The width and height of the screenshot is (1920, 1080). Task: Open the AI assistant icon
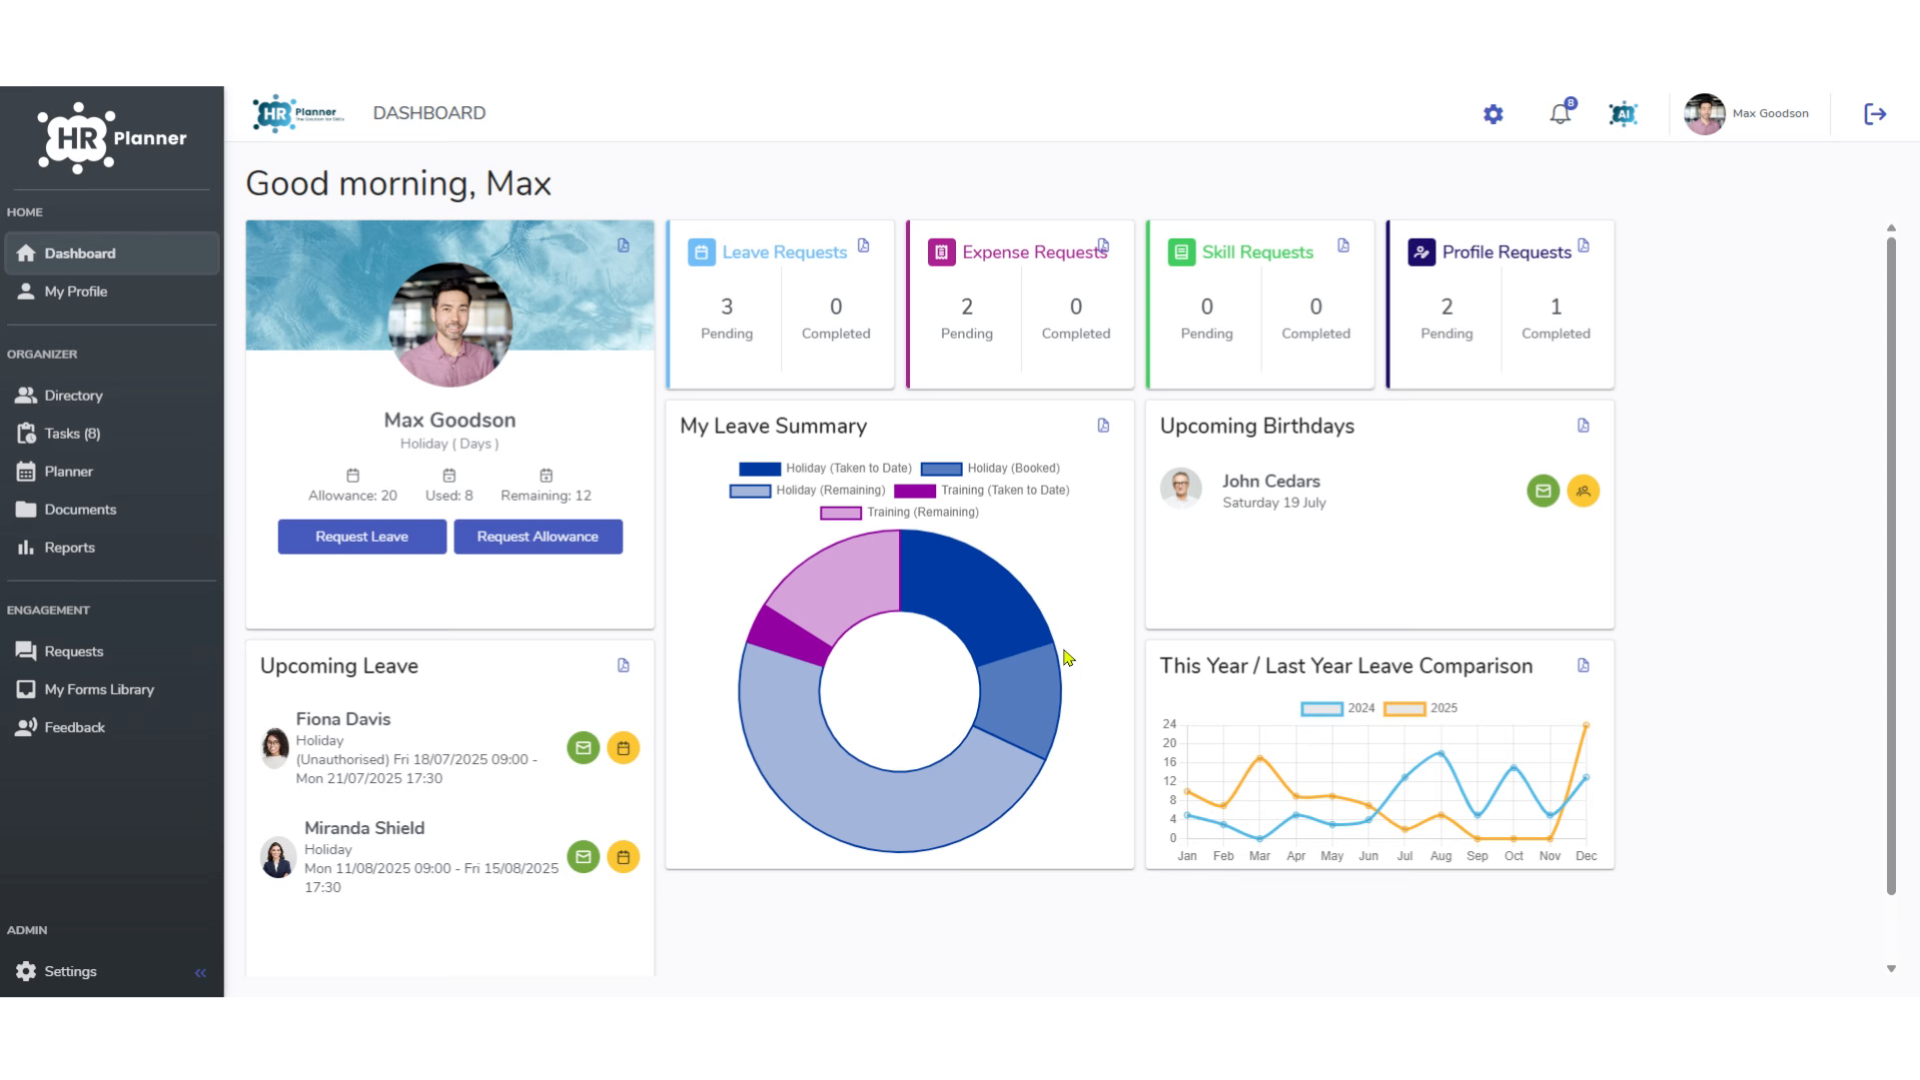[1623, 114]
